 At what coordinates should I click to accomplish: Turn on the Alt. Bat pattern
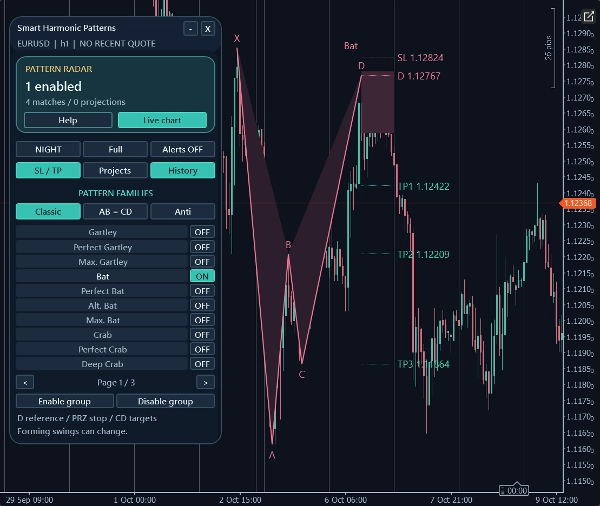click(x=202, y=305)
